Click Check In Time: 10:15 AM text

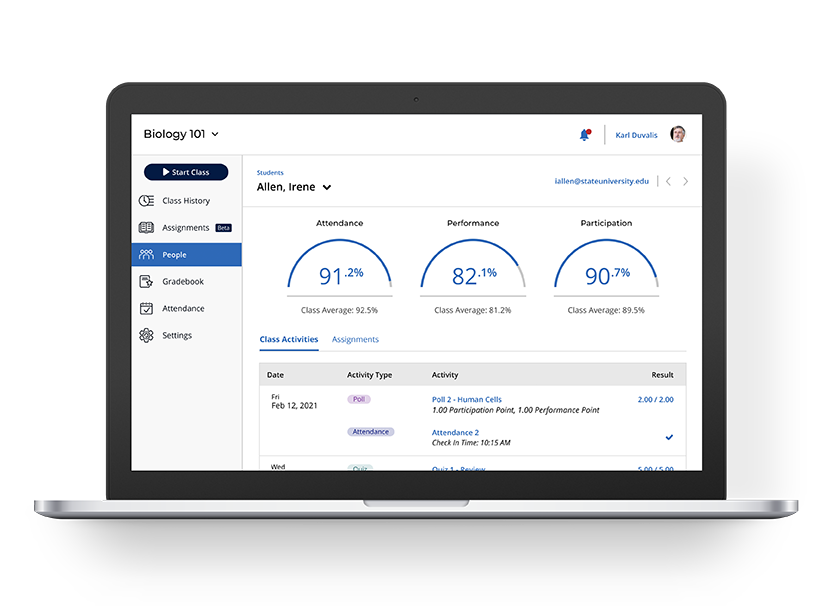(x=471, y=443)
